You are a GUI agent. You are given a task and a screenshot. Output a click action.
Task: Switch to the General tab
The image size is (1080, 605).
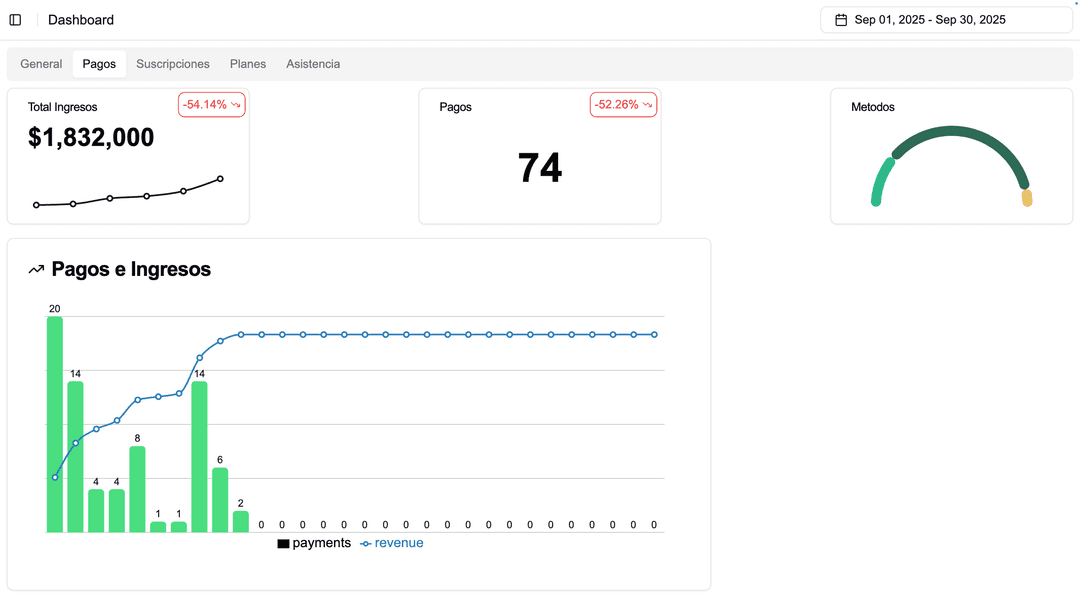(41, 63)
